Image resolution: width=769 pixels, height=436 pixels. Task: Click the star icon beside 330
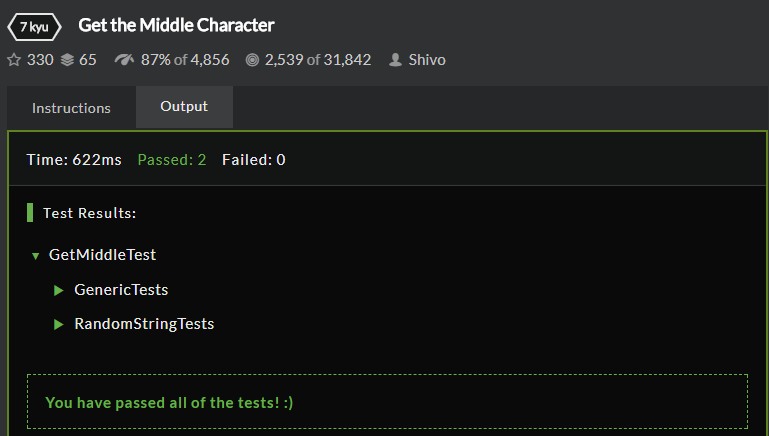coord(14,60)
